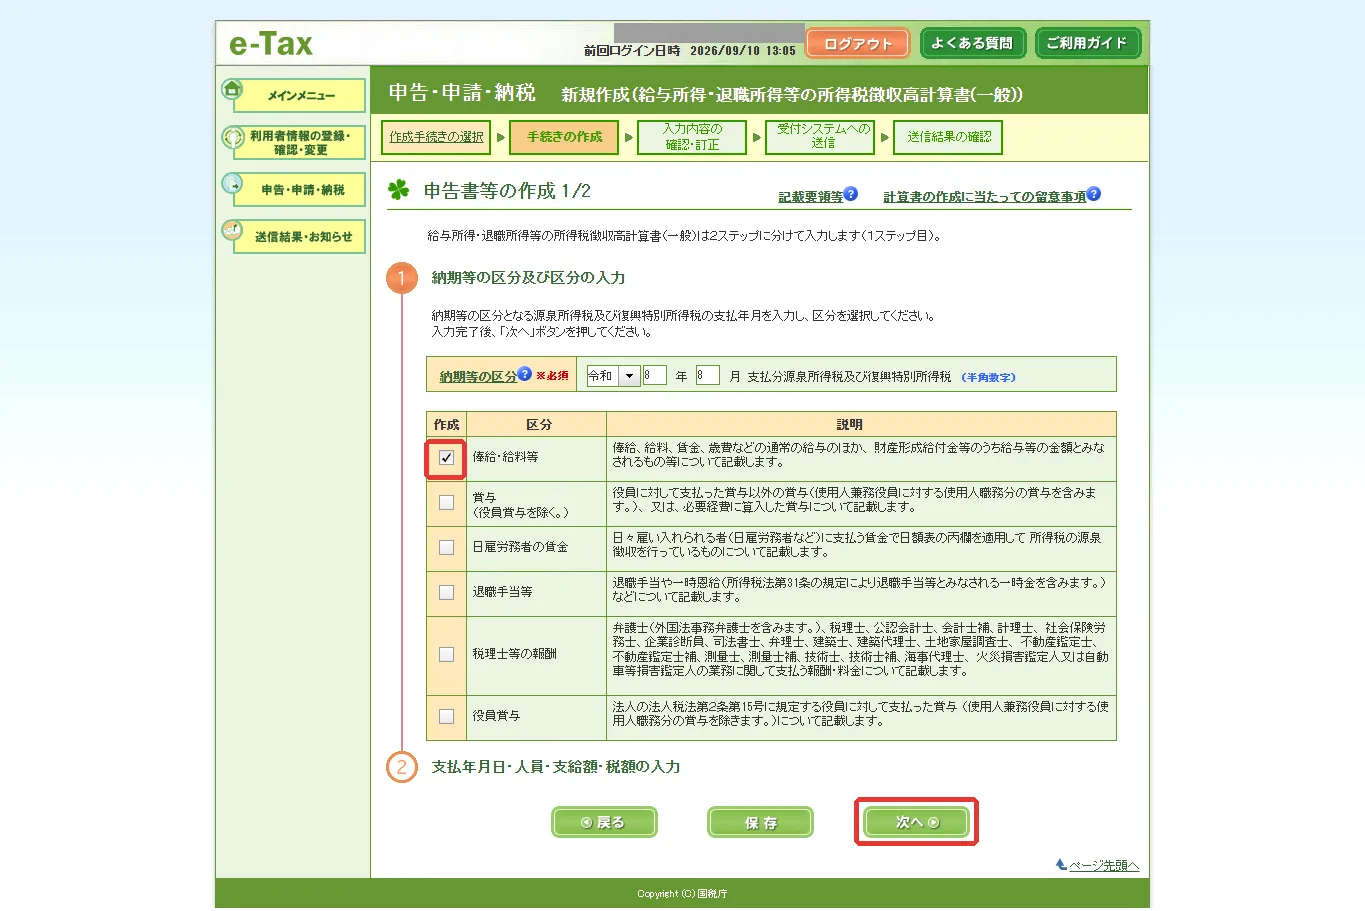Uncheck the 俸給・給料等 checkbox
Viewport: 1365px width, 911px height.
446,458
